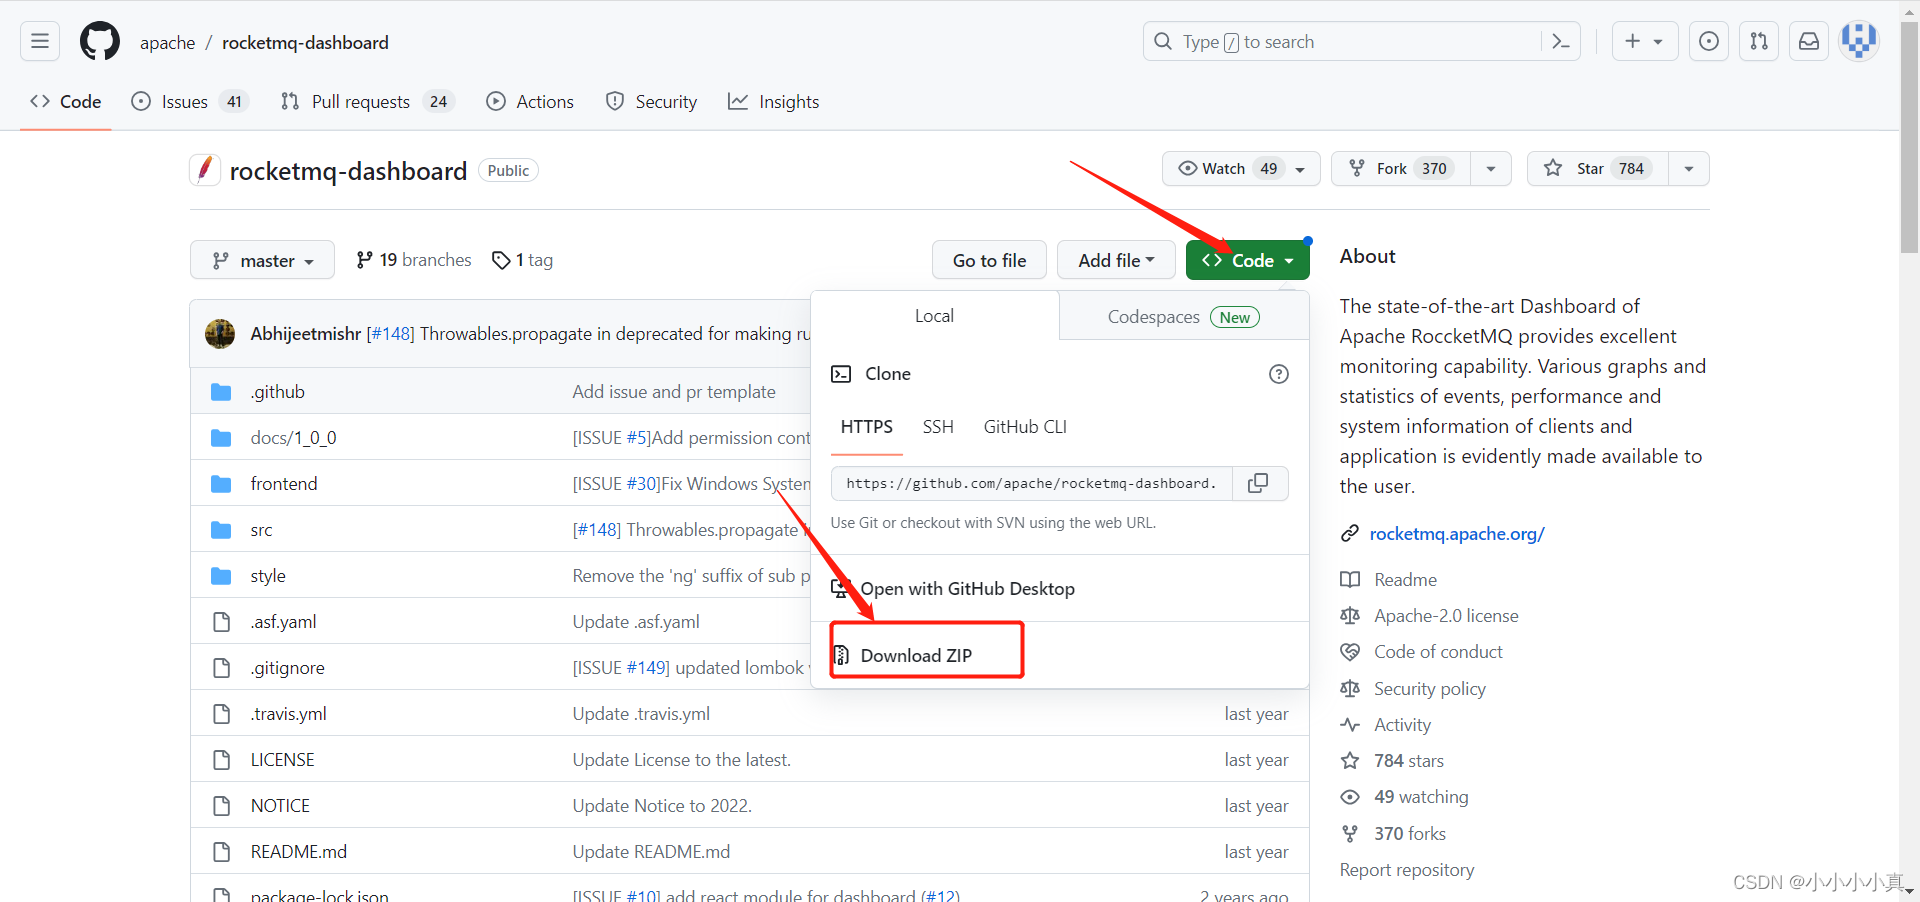Viewport: 1920px width, 902px height.
Task: Copy the clone URL to clipboard
Action: coord(1259,484)
